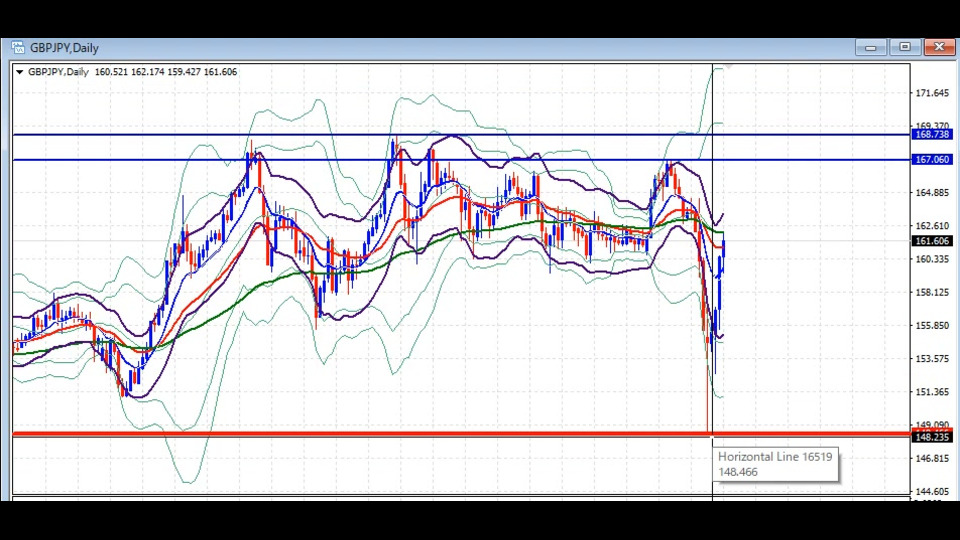
Task: Maximize the GBPJPY chart window
Action: (905, 47)
